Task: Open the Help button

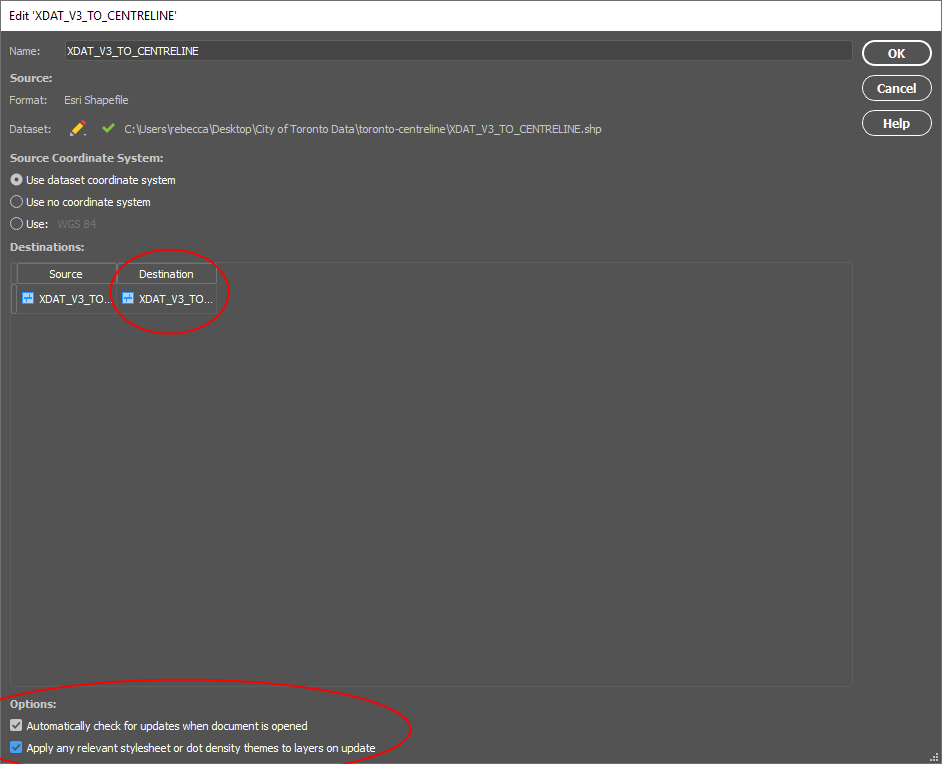Action: 896,124
